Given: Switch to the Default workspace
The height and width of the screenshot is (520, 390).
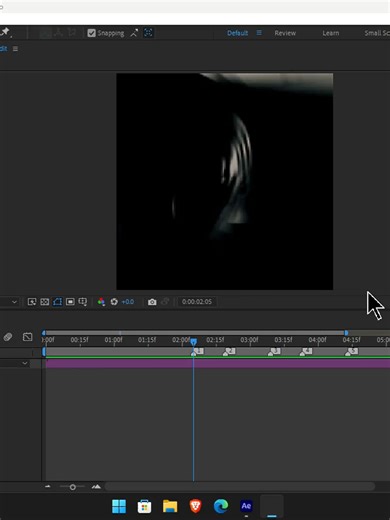Looking at the screenshot, I should pyautogui.click(x=237, y=33).
